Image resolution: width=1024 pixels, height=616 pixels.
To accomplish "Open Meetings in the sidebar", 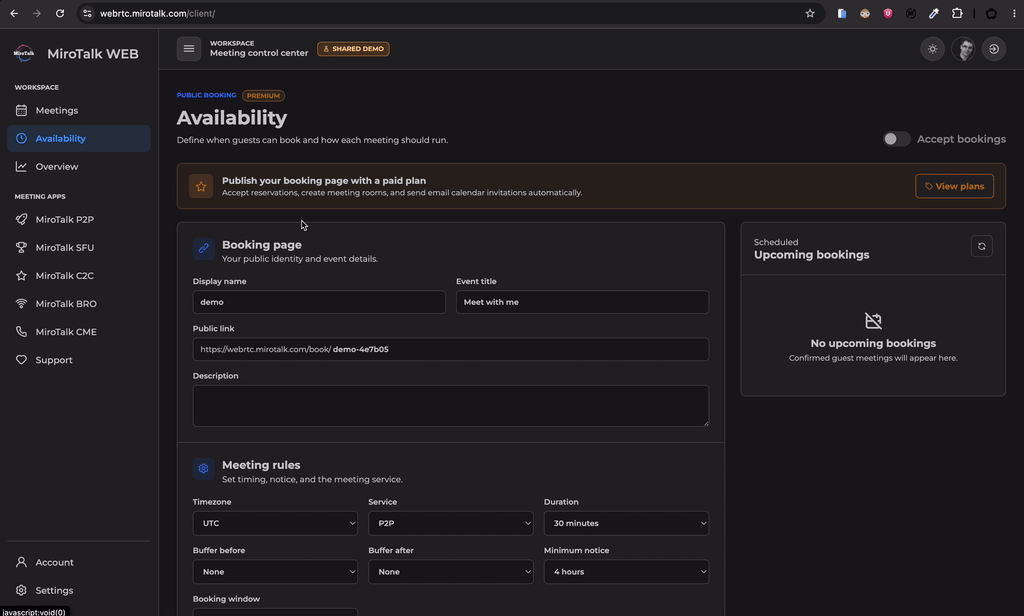I will [78, 110].
